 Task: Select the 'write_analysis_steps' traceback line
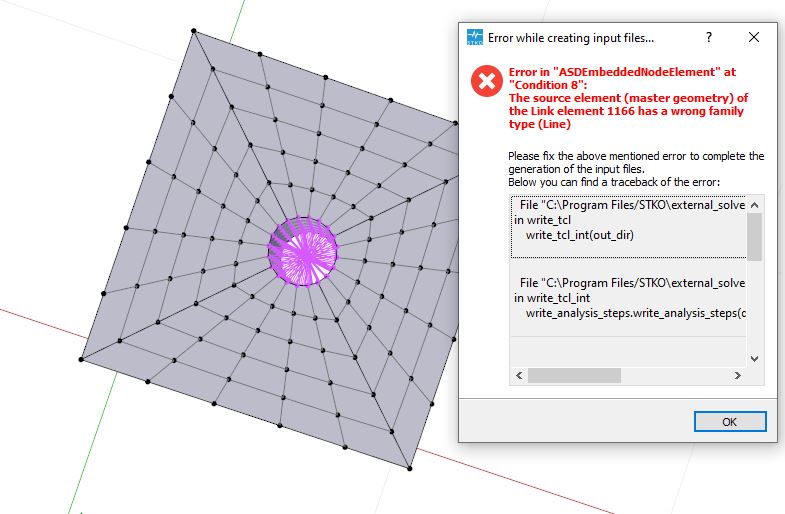(636, 313)
